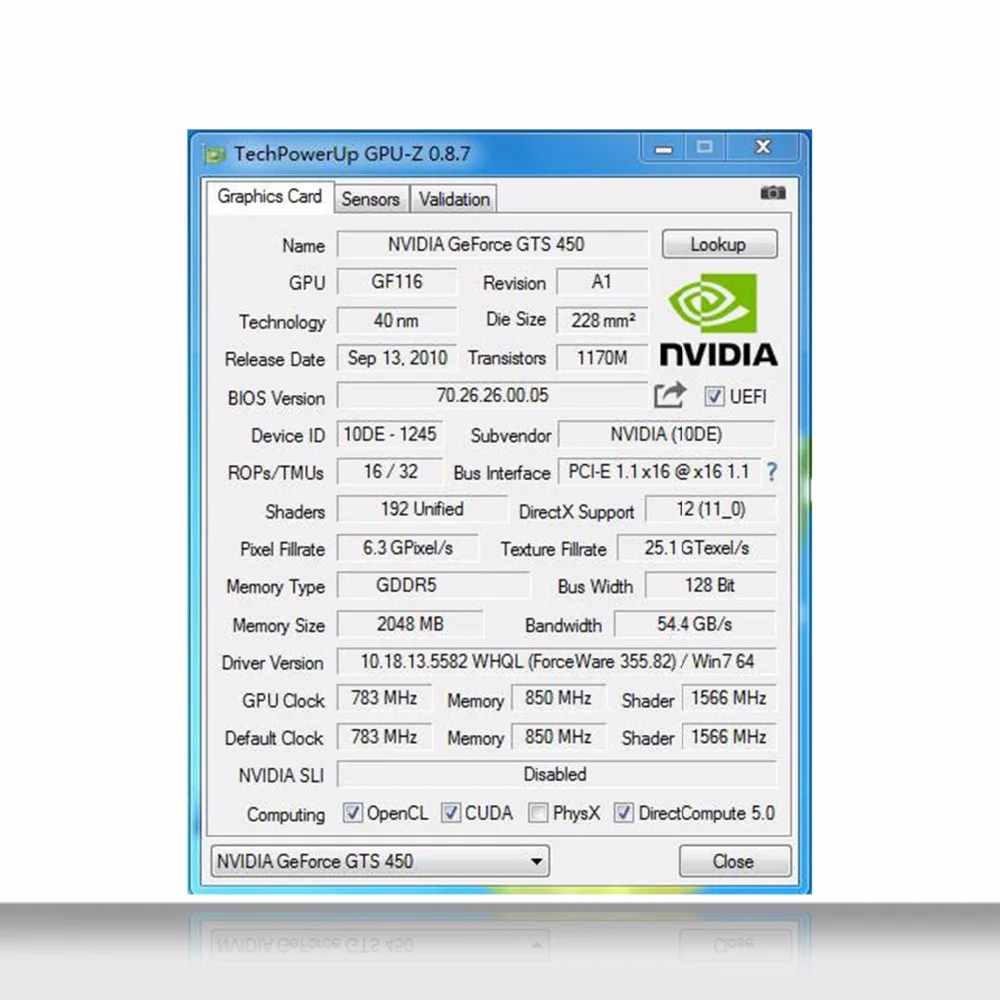Click the Revision value A1
This screenshot has height=1000, width=1000.
click(602, 282)
